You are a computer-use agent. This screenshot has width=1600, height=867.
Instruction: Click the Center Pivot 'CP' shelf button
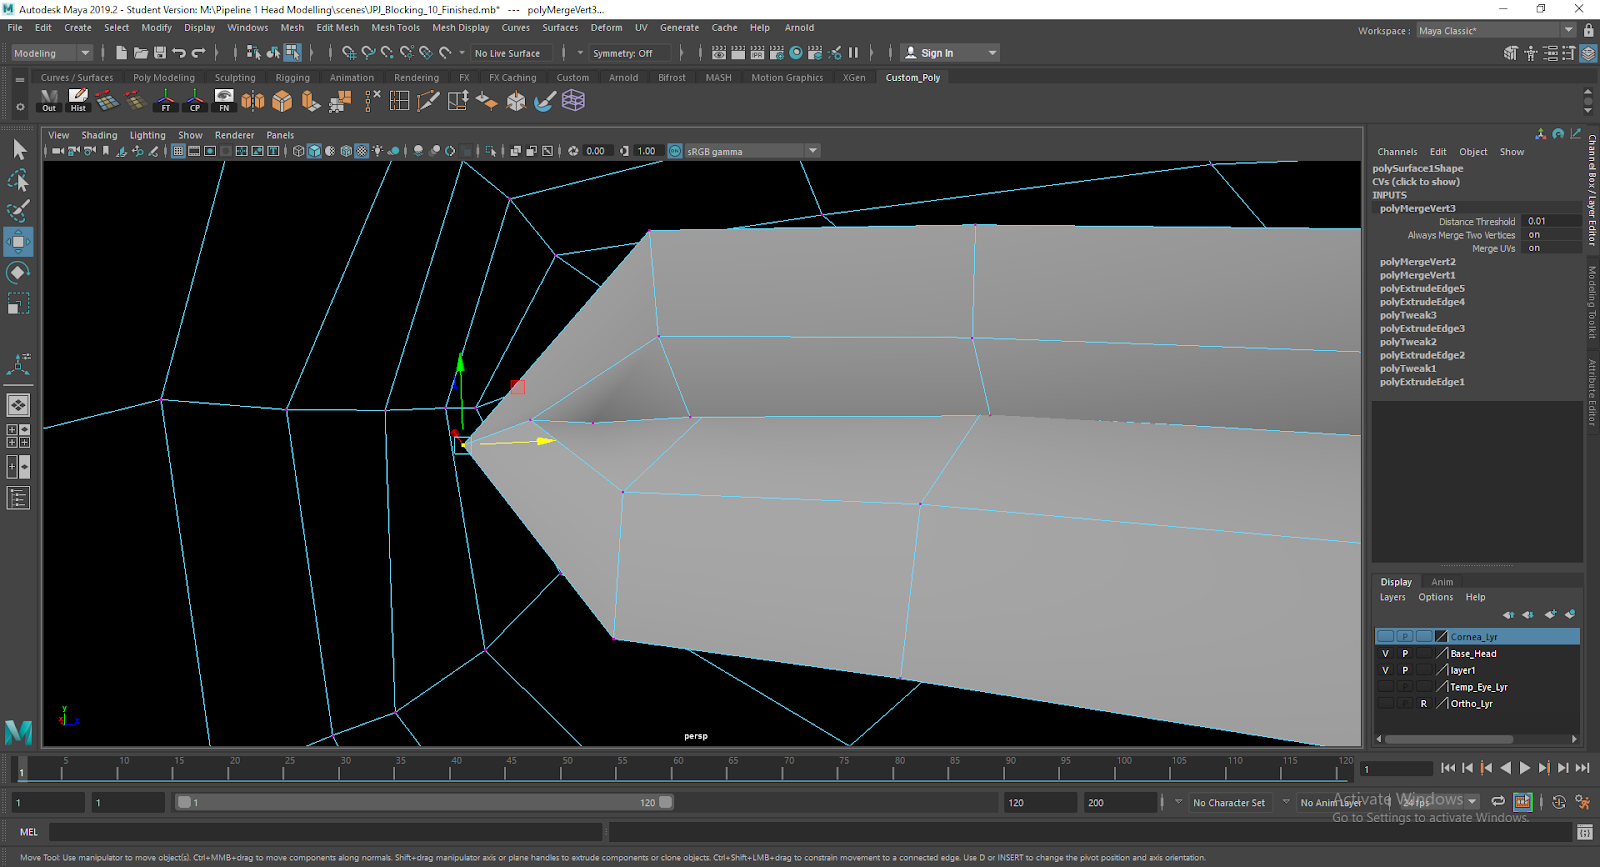coord(195,101)
